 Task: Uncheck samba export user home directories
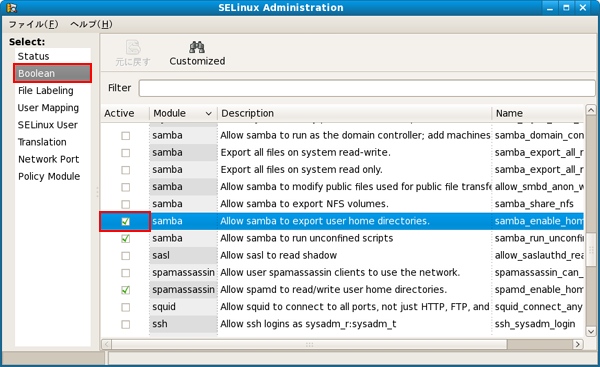pyautogui.click(x=126, y=221)
